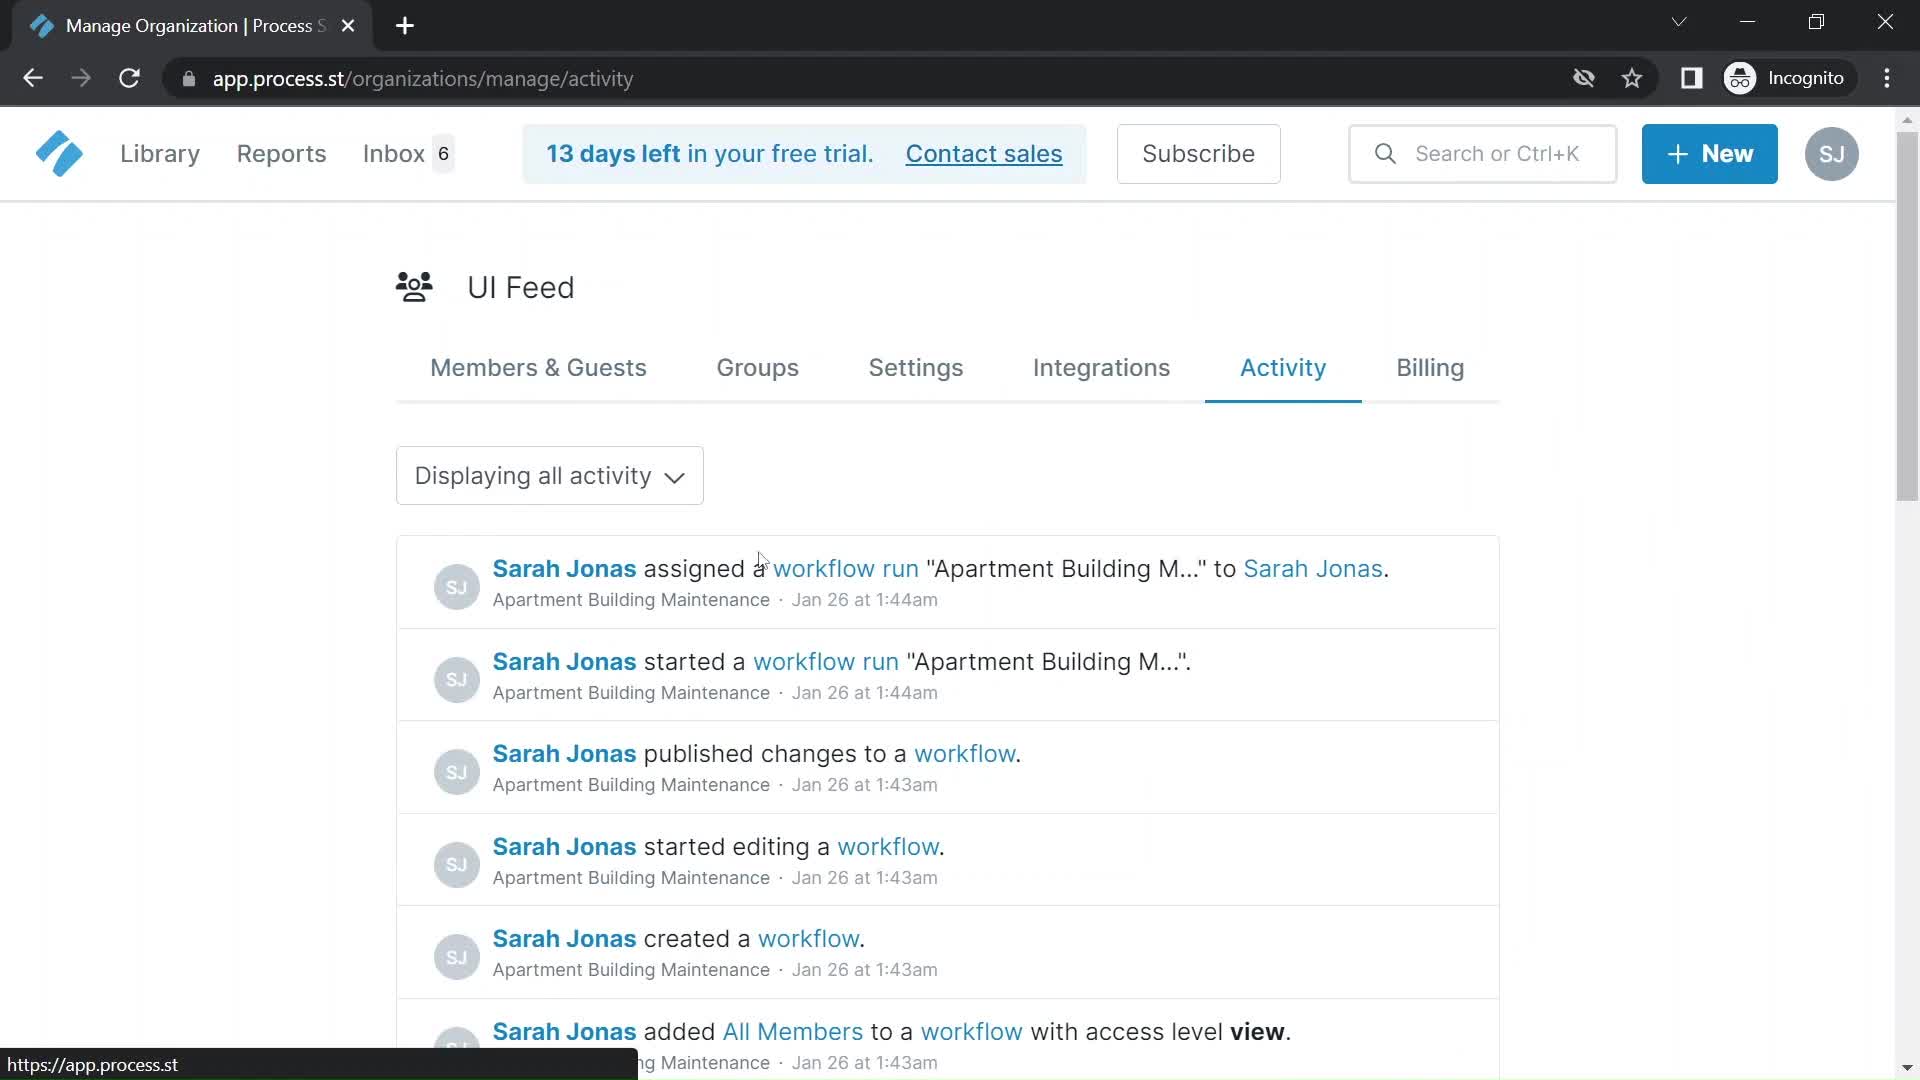Open the tab search chevron
This screenshot has height=1080, width=1920.
tap(1679, 22)
